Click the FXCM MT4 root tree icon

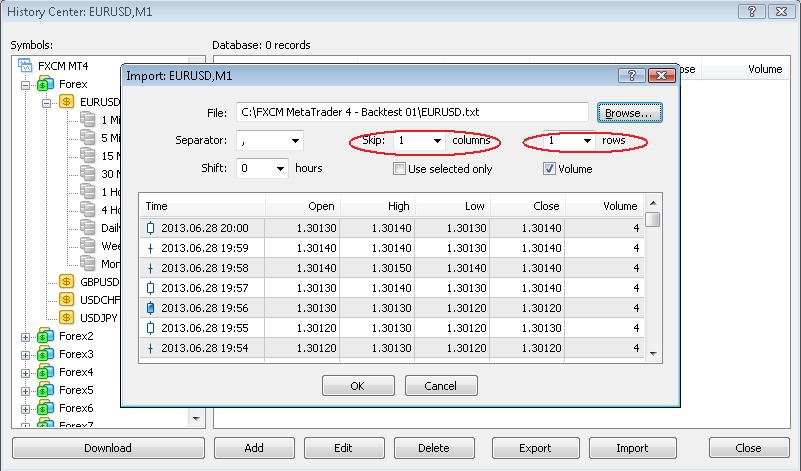[26, 66]
